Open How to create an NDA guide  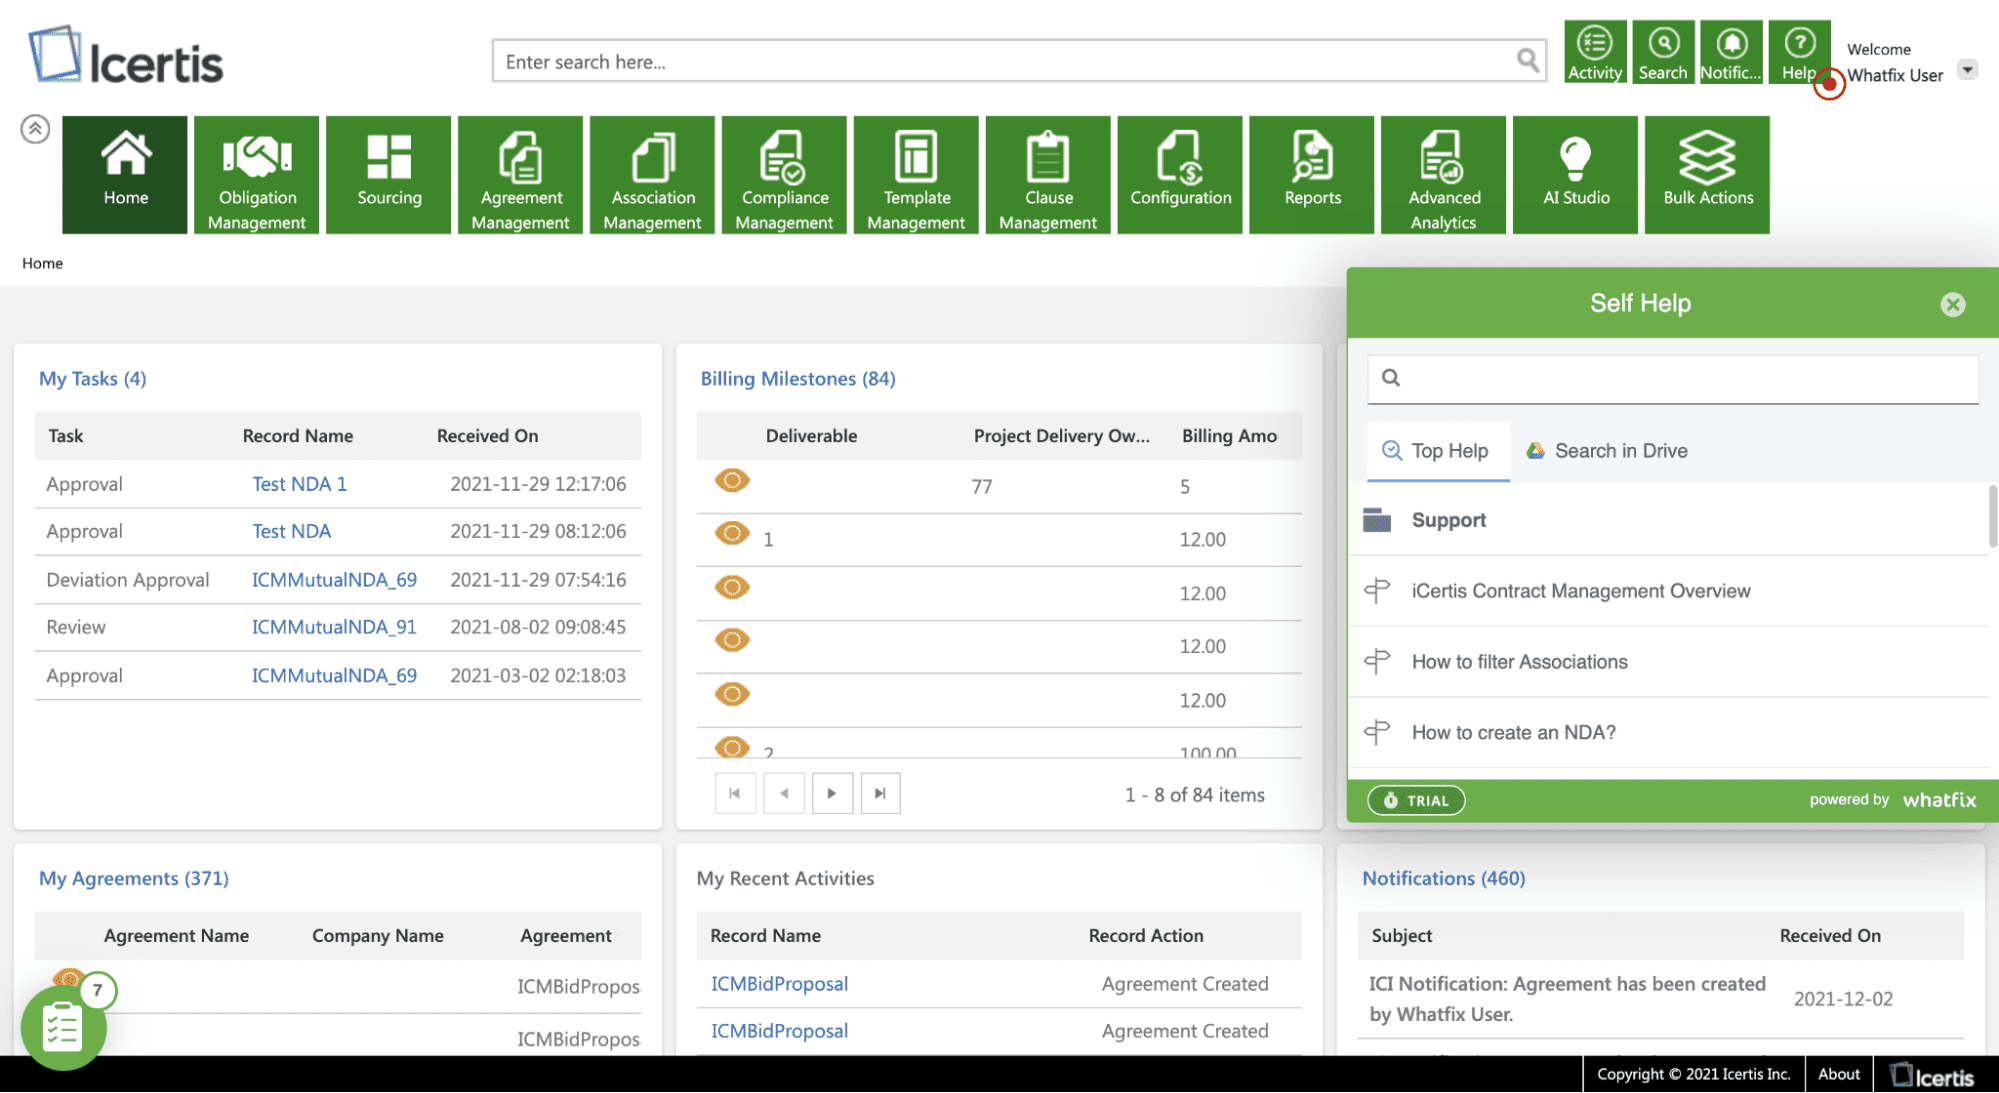click(x=1668, y=733)
